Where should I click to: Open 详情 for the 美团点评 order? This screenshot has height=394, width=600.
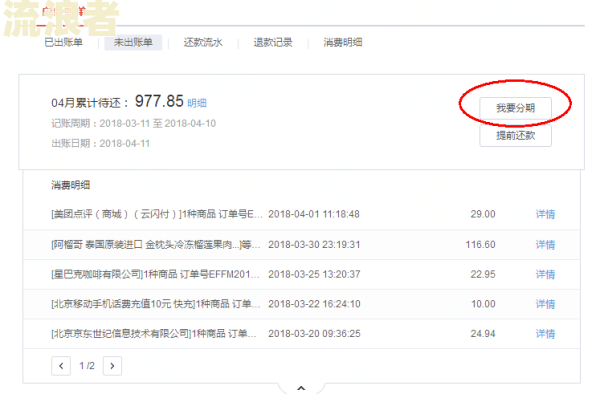[545, 214]
